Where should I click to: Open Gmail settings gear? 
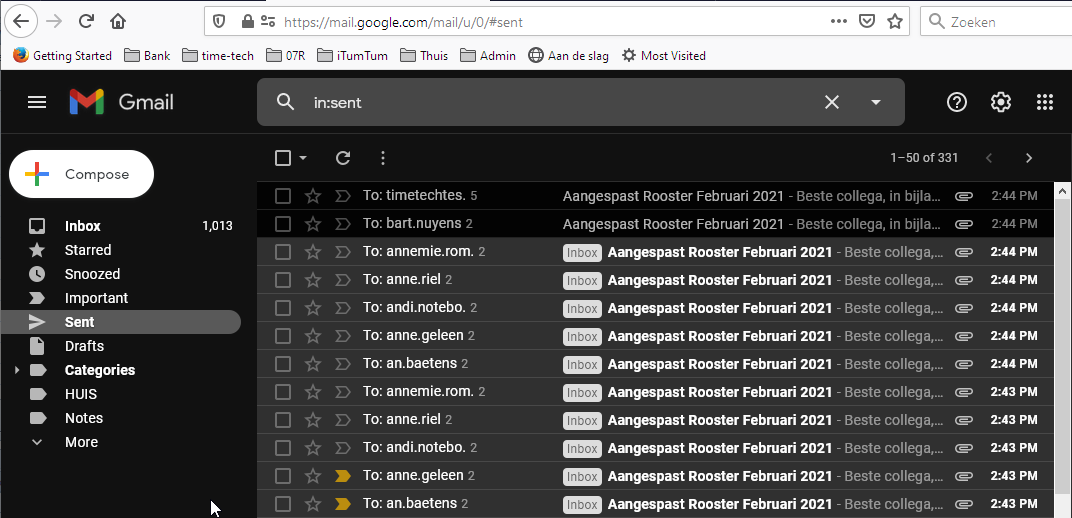click(1001, 103)
